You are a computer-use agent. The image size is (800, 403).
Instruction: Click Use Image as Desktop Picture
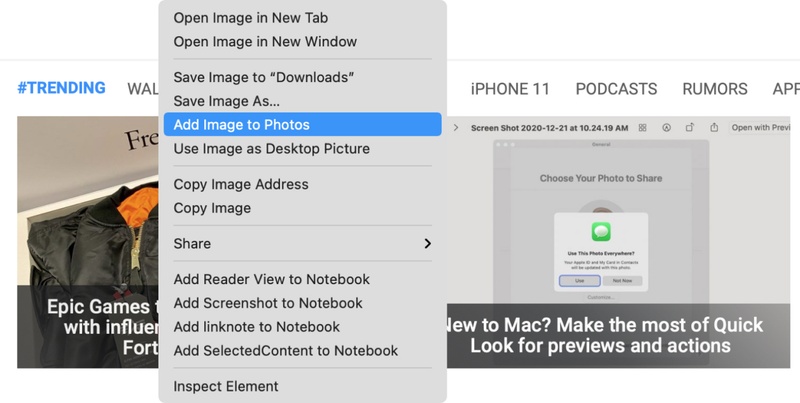[303, 148]
